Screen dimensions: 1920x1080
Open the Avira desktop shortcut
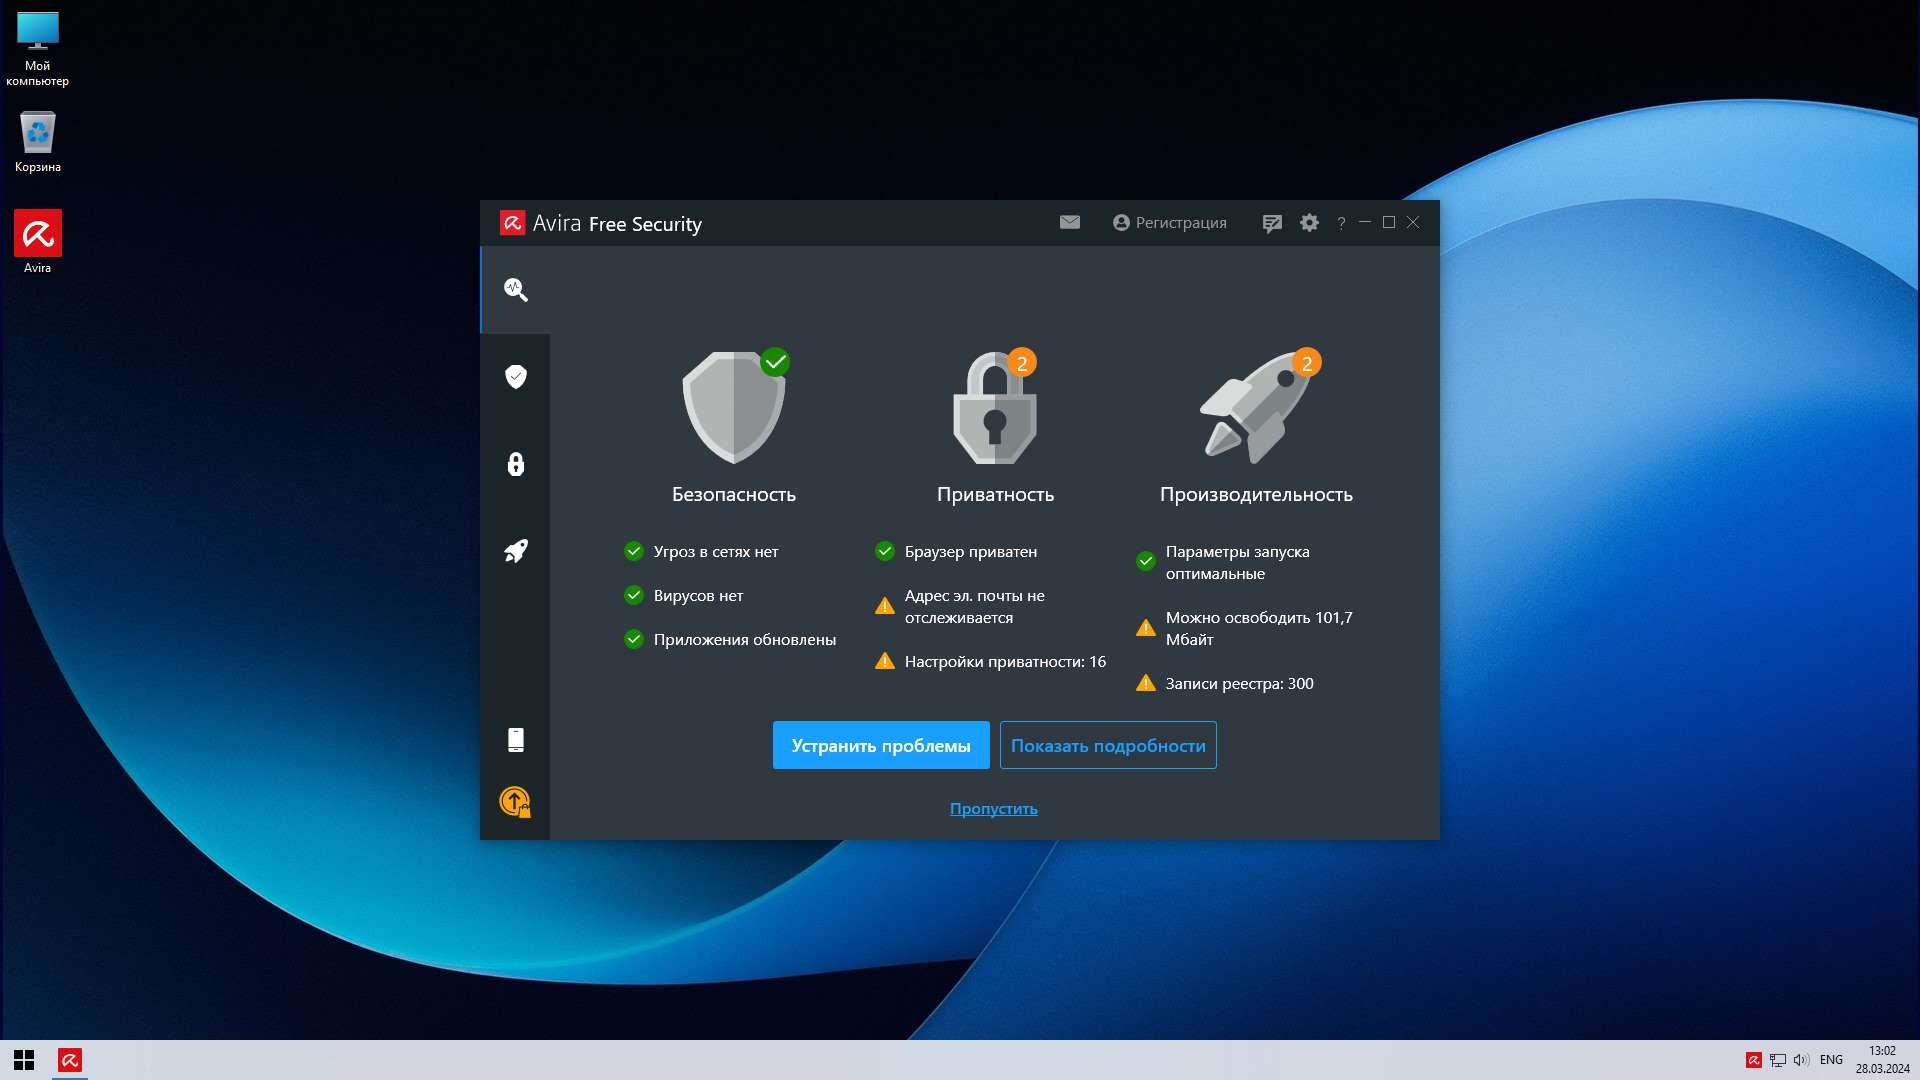(x=38, y=240)
